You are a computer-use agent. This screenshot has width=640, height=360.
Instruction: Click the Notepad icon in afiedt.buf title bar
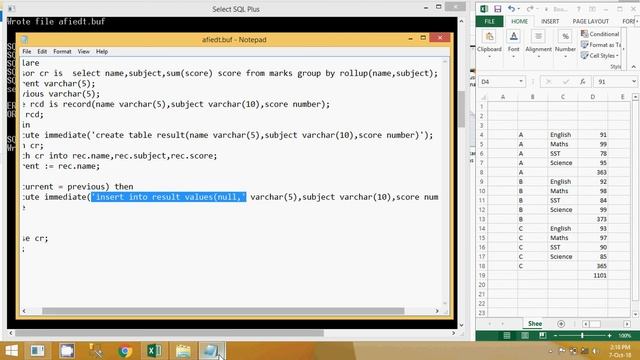(x=24, y=40)
